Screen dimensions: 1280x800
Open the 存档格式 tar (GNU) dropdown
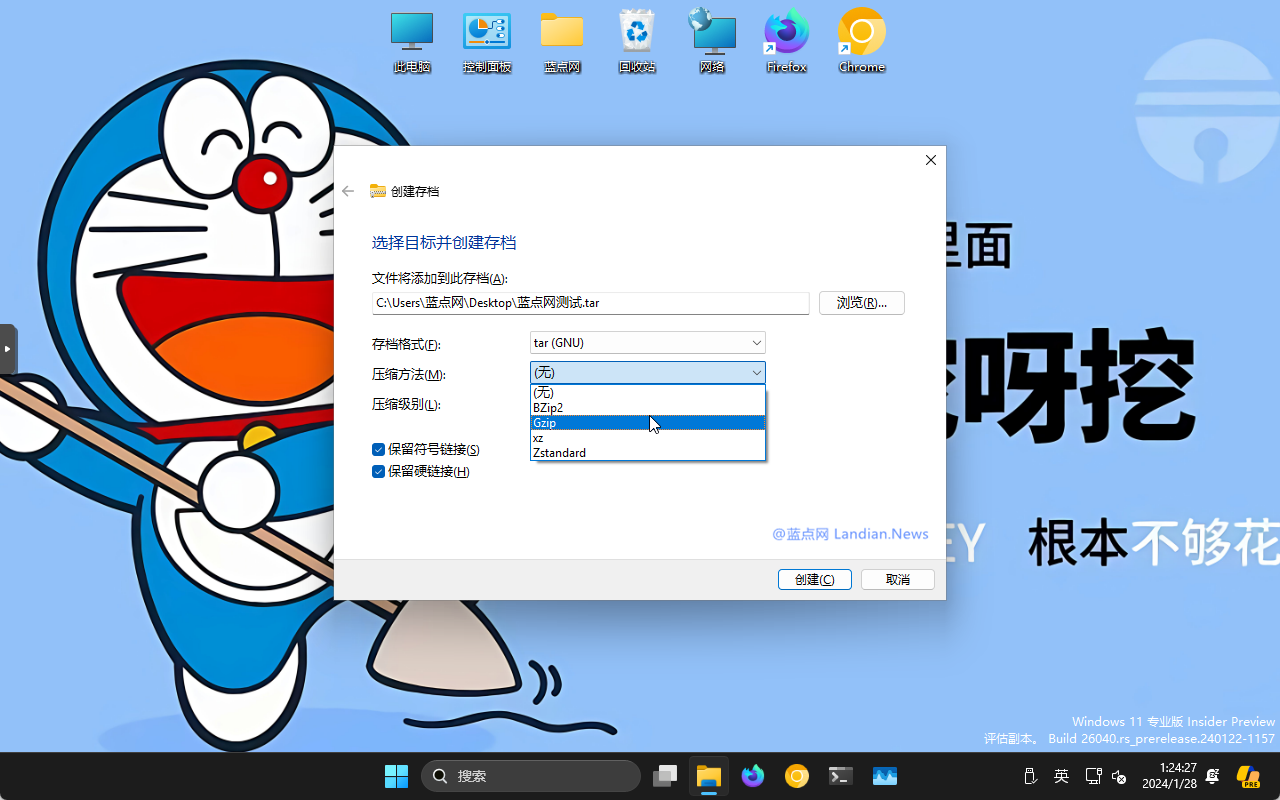click(x=648, y=343)
